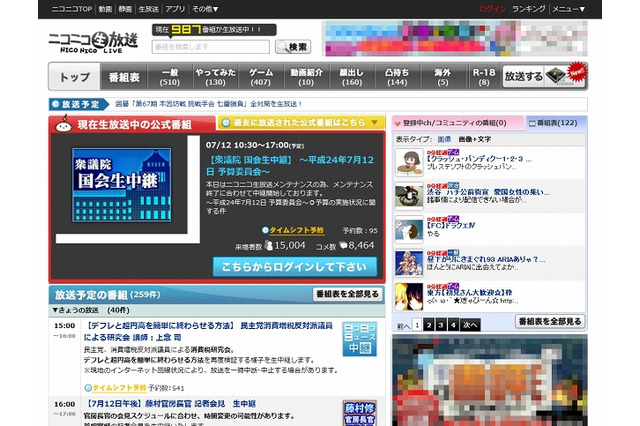This screenshot has height=426, width=640.
Task: Click タイムシフト予約 for the 国会生中継 program
Action: tap(293, 230)
